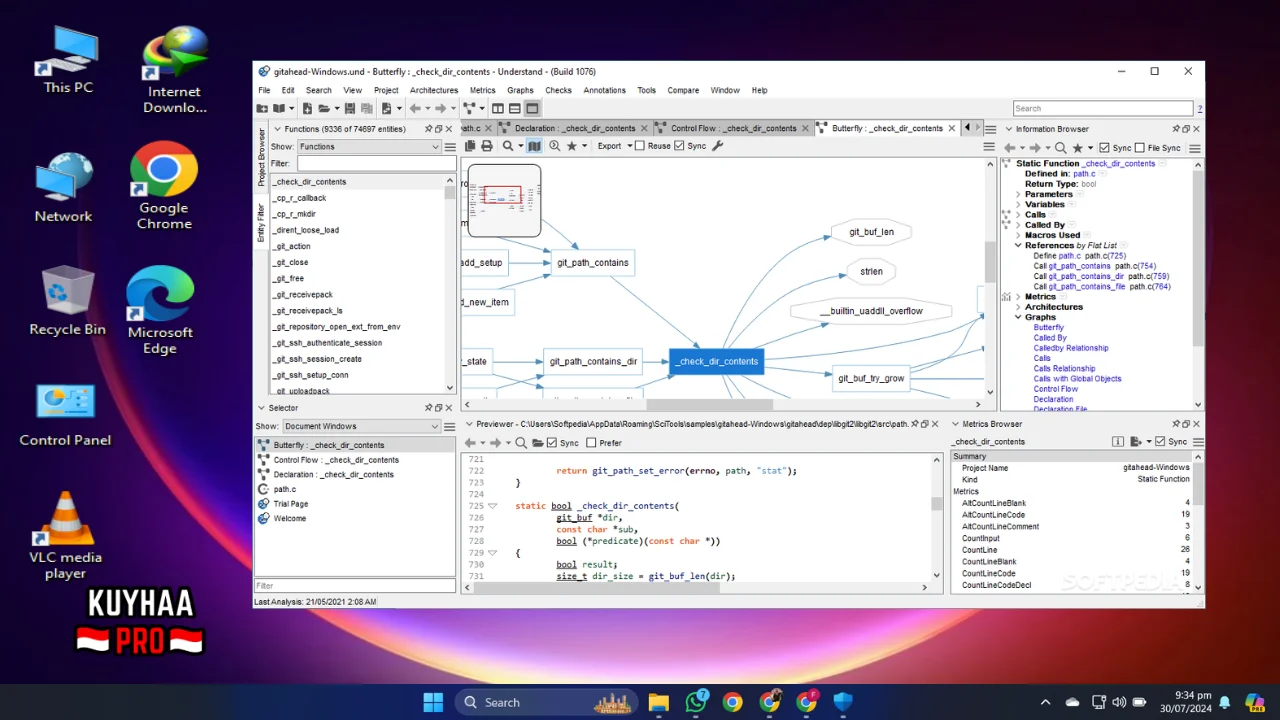The height and width of the screenshot is (720, 1280).
Task: Select _git_receivepack in Functions list
Action: 304,295
